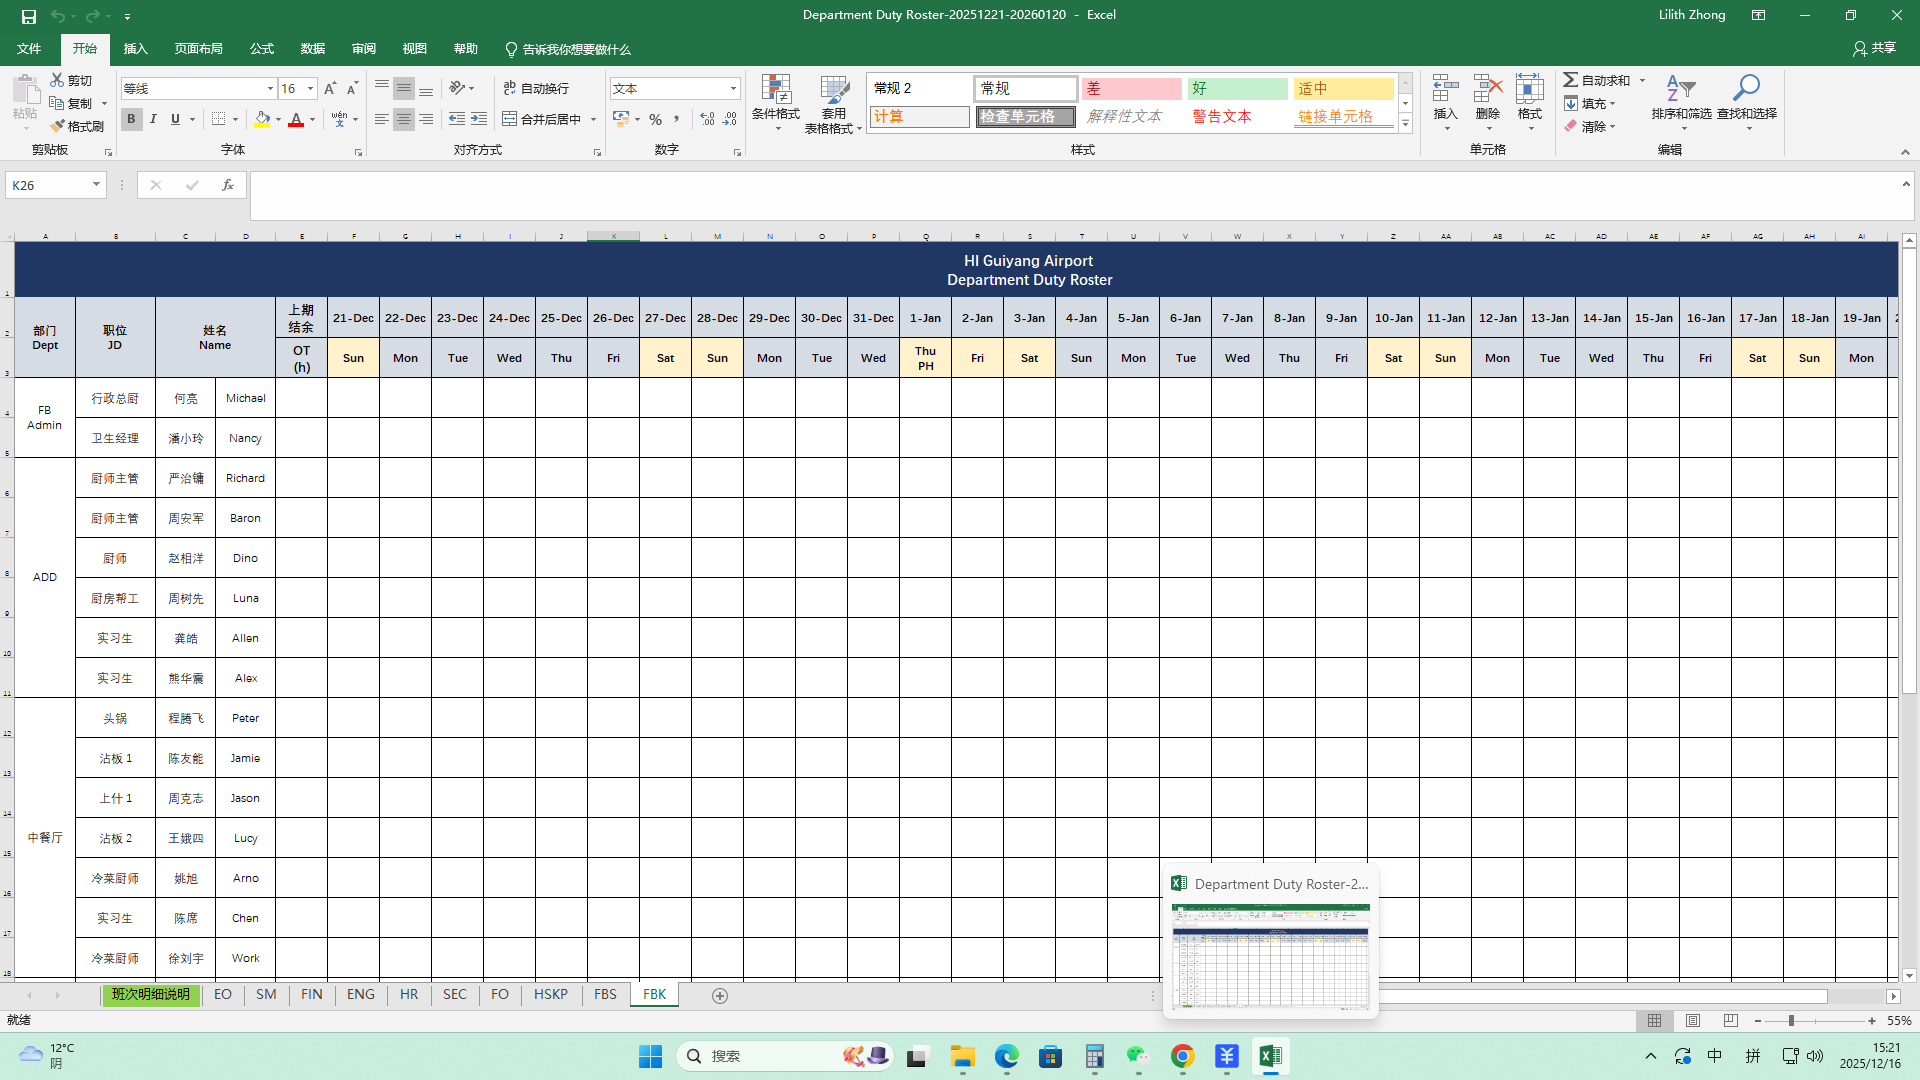
Task: Click the Format Painter brush icon
Action: pyautogui.click(x=58, y=126)
